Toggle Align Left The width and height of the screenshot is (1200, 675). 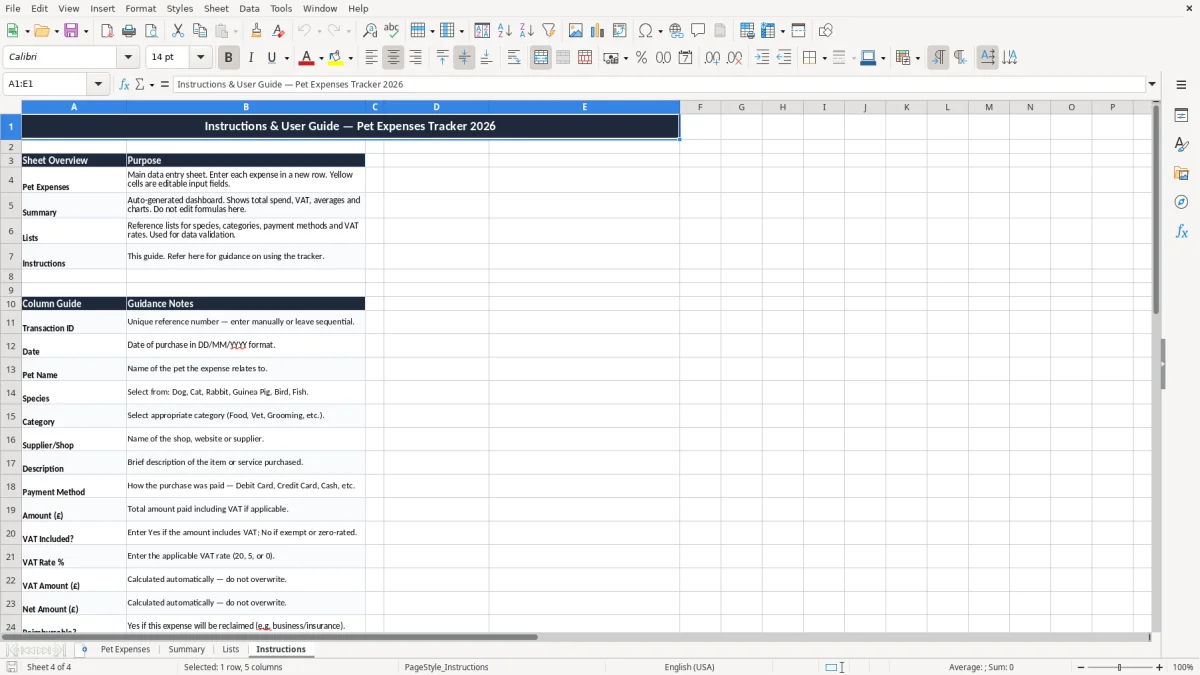point(371,58)
